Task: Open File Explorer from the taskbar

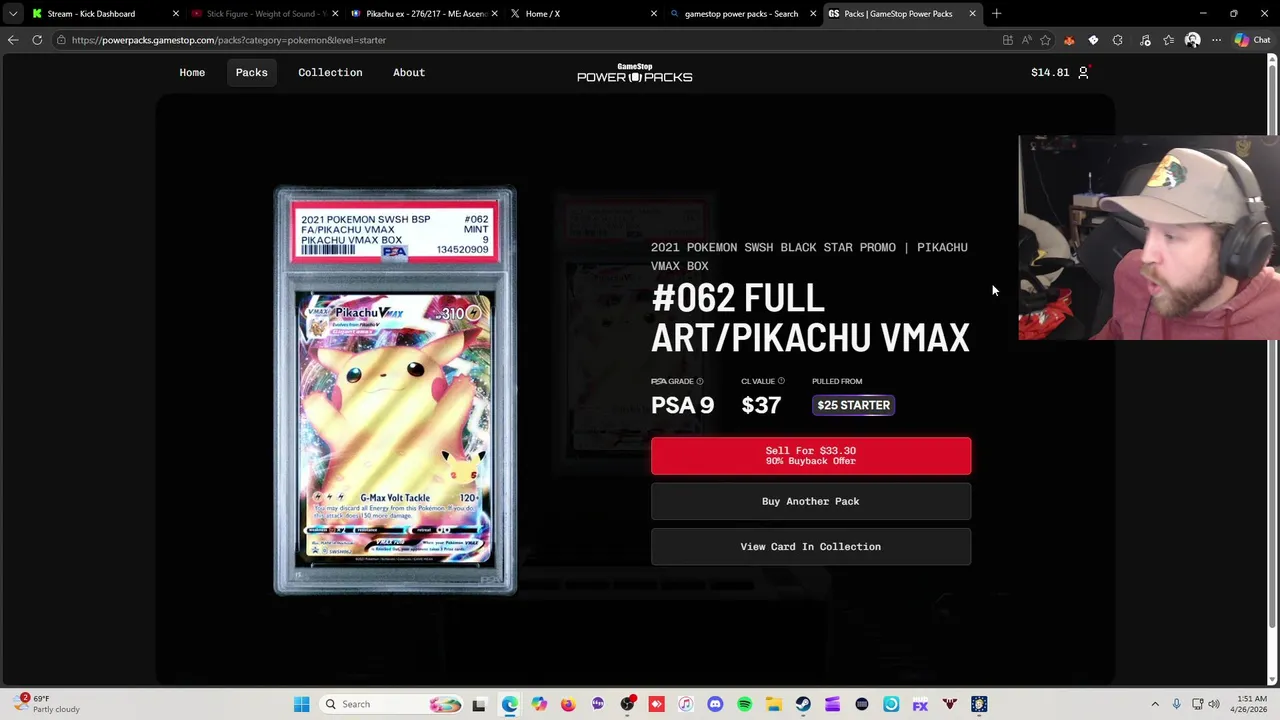Action: [774, 704]
